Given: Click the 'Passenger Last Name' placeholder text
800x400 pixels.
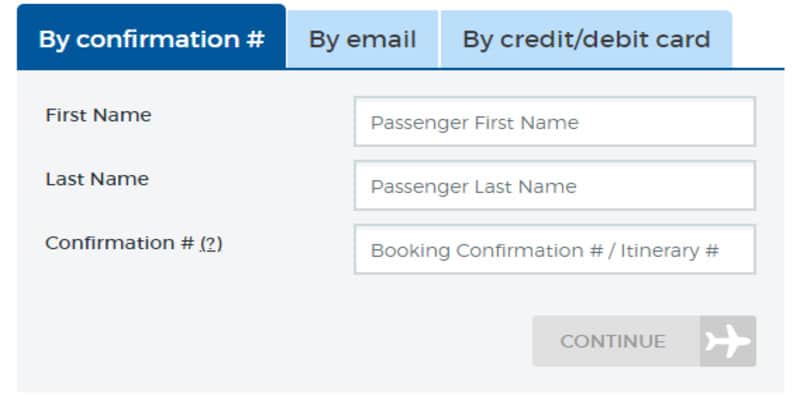Looking at the screenshot, I should 473,187.
